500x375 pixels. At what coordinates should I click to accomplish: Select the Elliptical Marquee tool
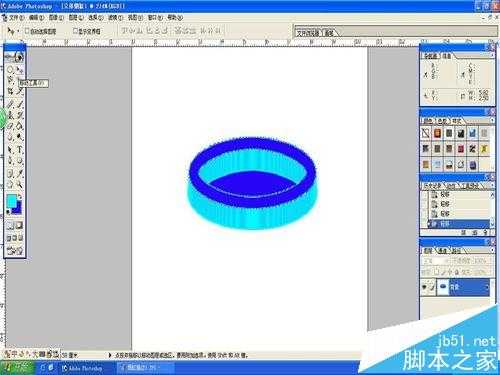click(10, 69)
